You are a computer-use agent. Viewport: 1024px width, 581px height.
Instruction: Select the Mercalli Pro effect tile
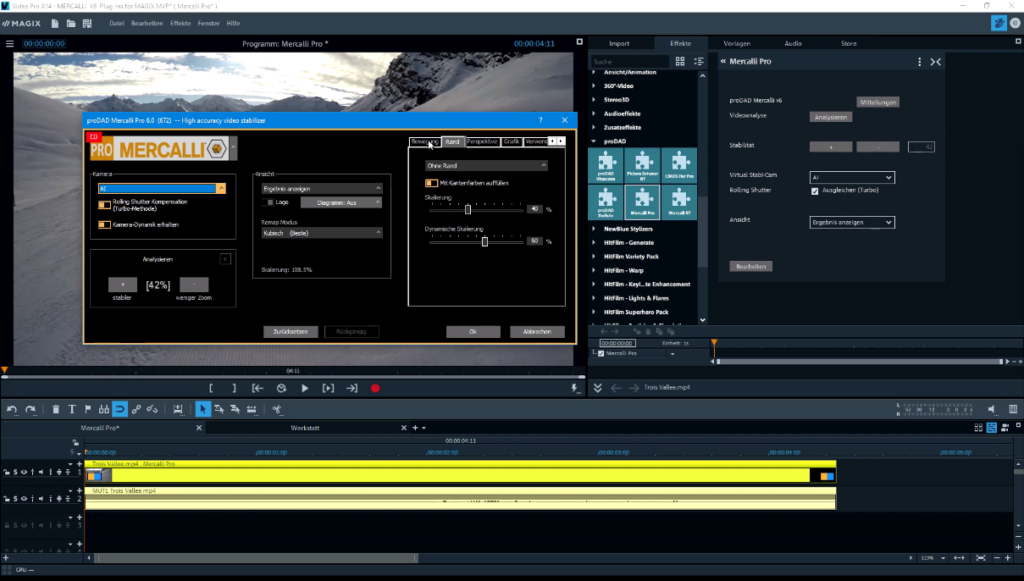[x=643, y=202]
